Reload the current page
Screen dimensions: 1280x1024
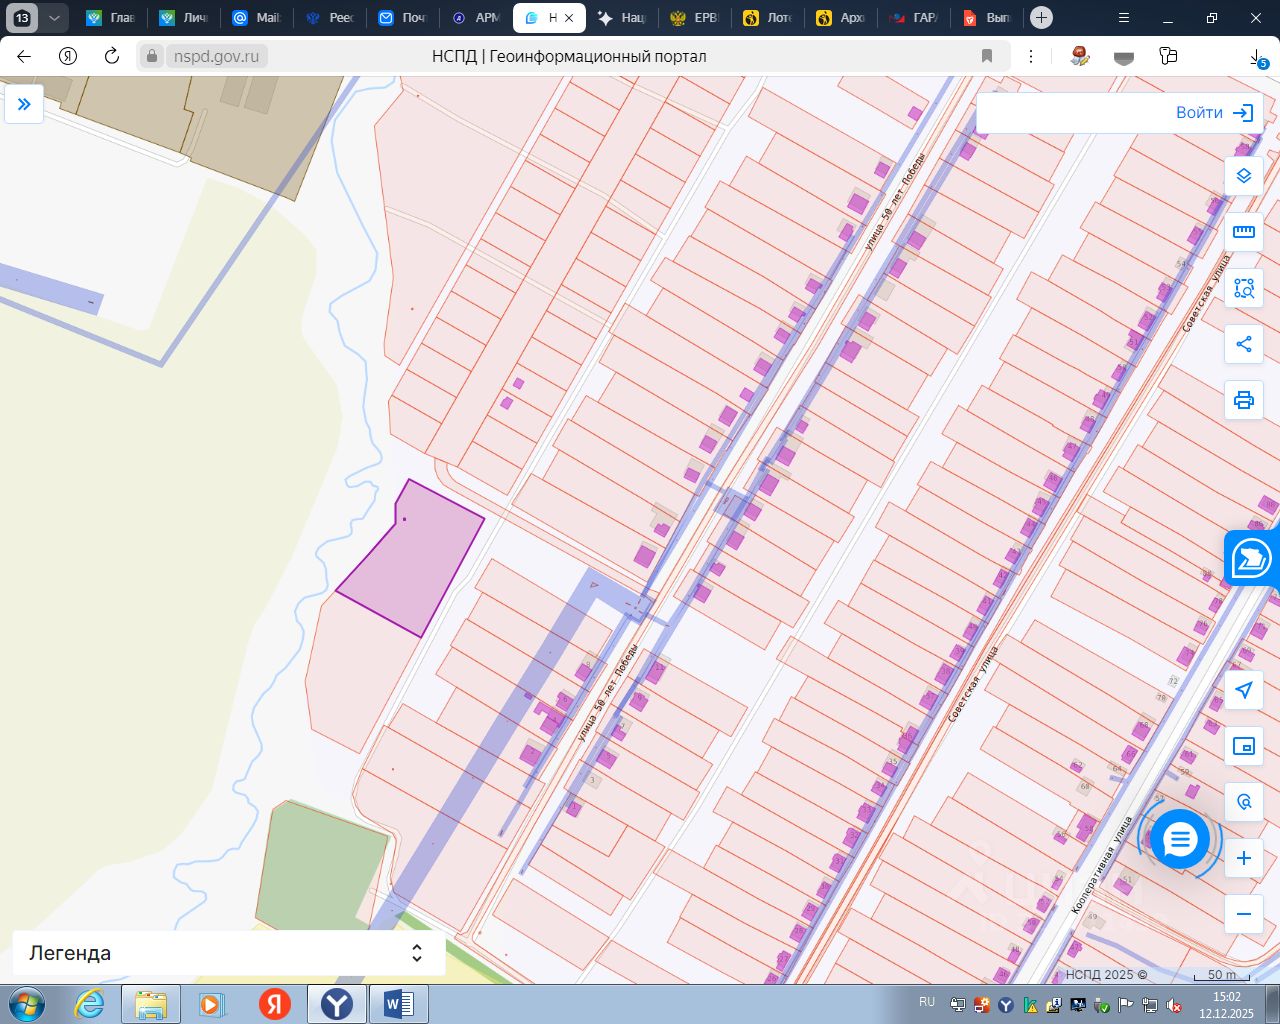coord(112,56)
